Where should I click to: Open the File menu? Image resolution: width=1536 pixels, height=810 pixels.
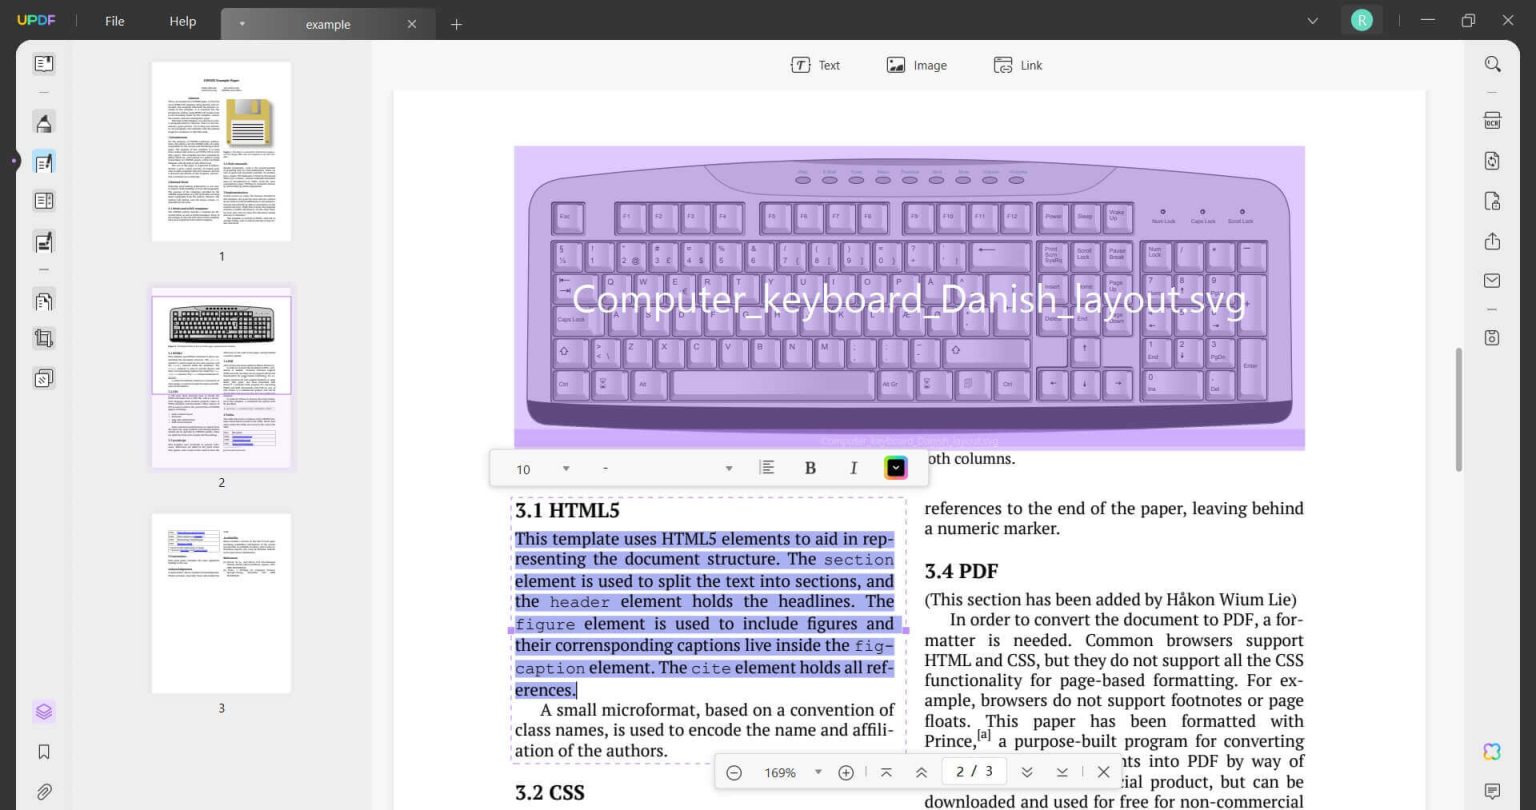(x=114, y=20)
